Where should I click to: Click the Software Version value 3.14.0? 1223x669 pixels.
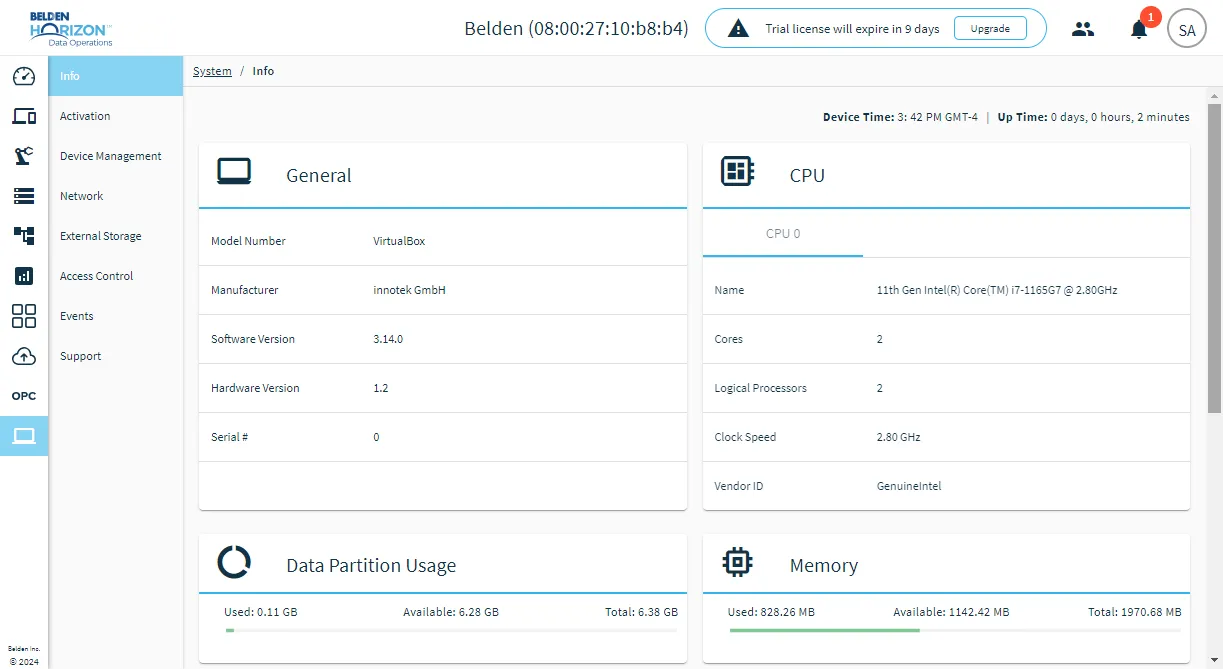pos(388,339)
